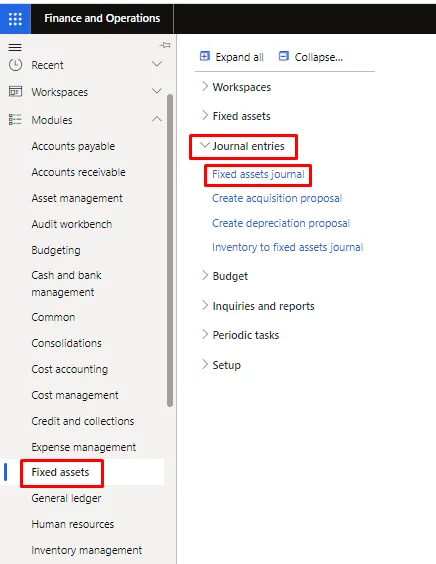Expand the Inquiries and reports group

coord(205,305)
